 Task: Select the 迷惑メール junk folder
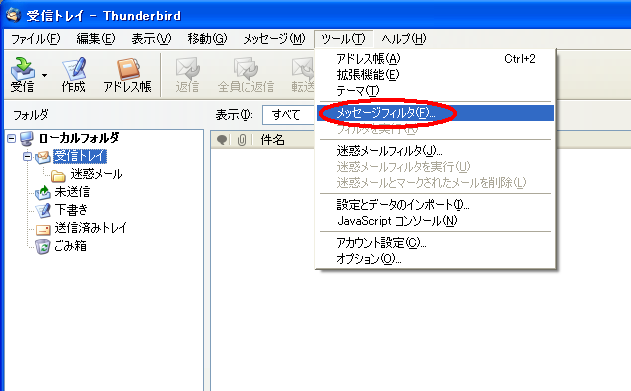coord(96,174)
